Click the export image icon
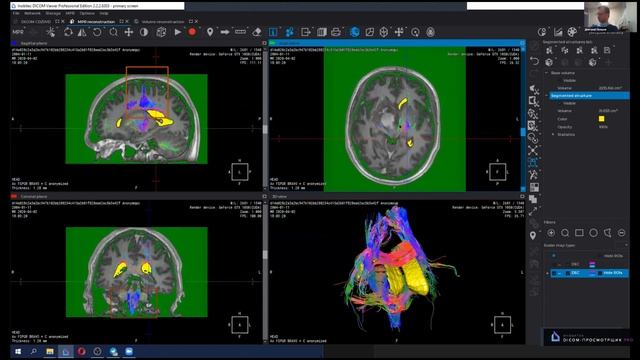The width and height of the screenshot is (640, 360). (x=305, y=32)
